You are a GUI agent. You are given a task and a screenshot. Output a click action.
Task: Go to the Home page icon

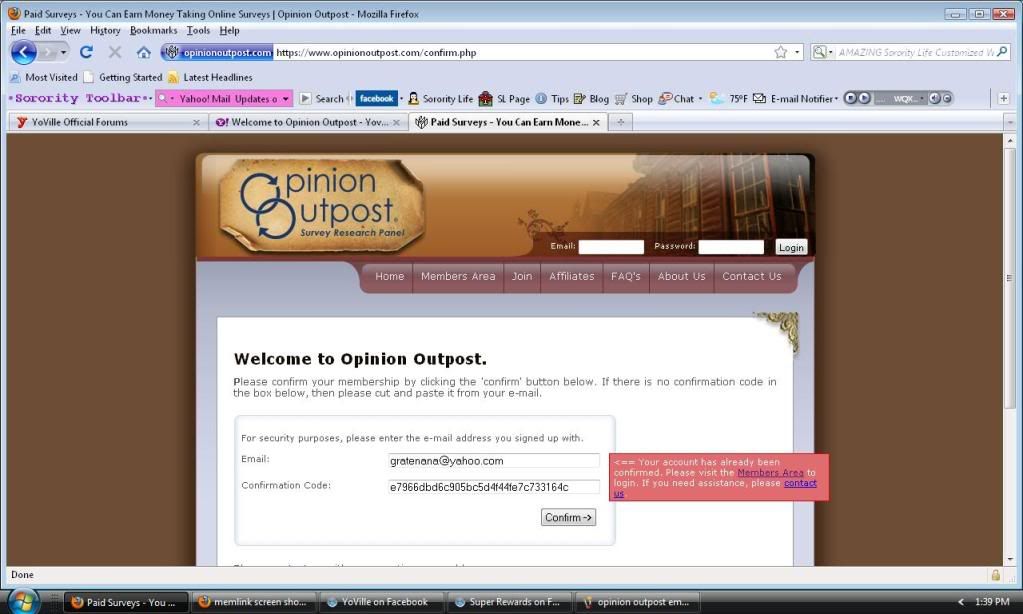144,52
